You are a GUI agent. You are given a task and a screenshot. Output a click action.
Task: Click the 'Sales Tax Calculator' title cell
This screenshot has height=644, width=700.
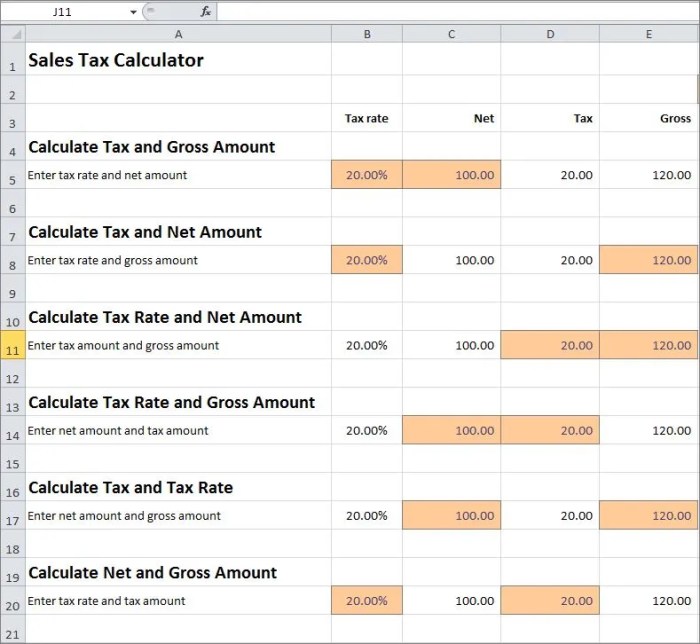pos(179,59)
